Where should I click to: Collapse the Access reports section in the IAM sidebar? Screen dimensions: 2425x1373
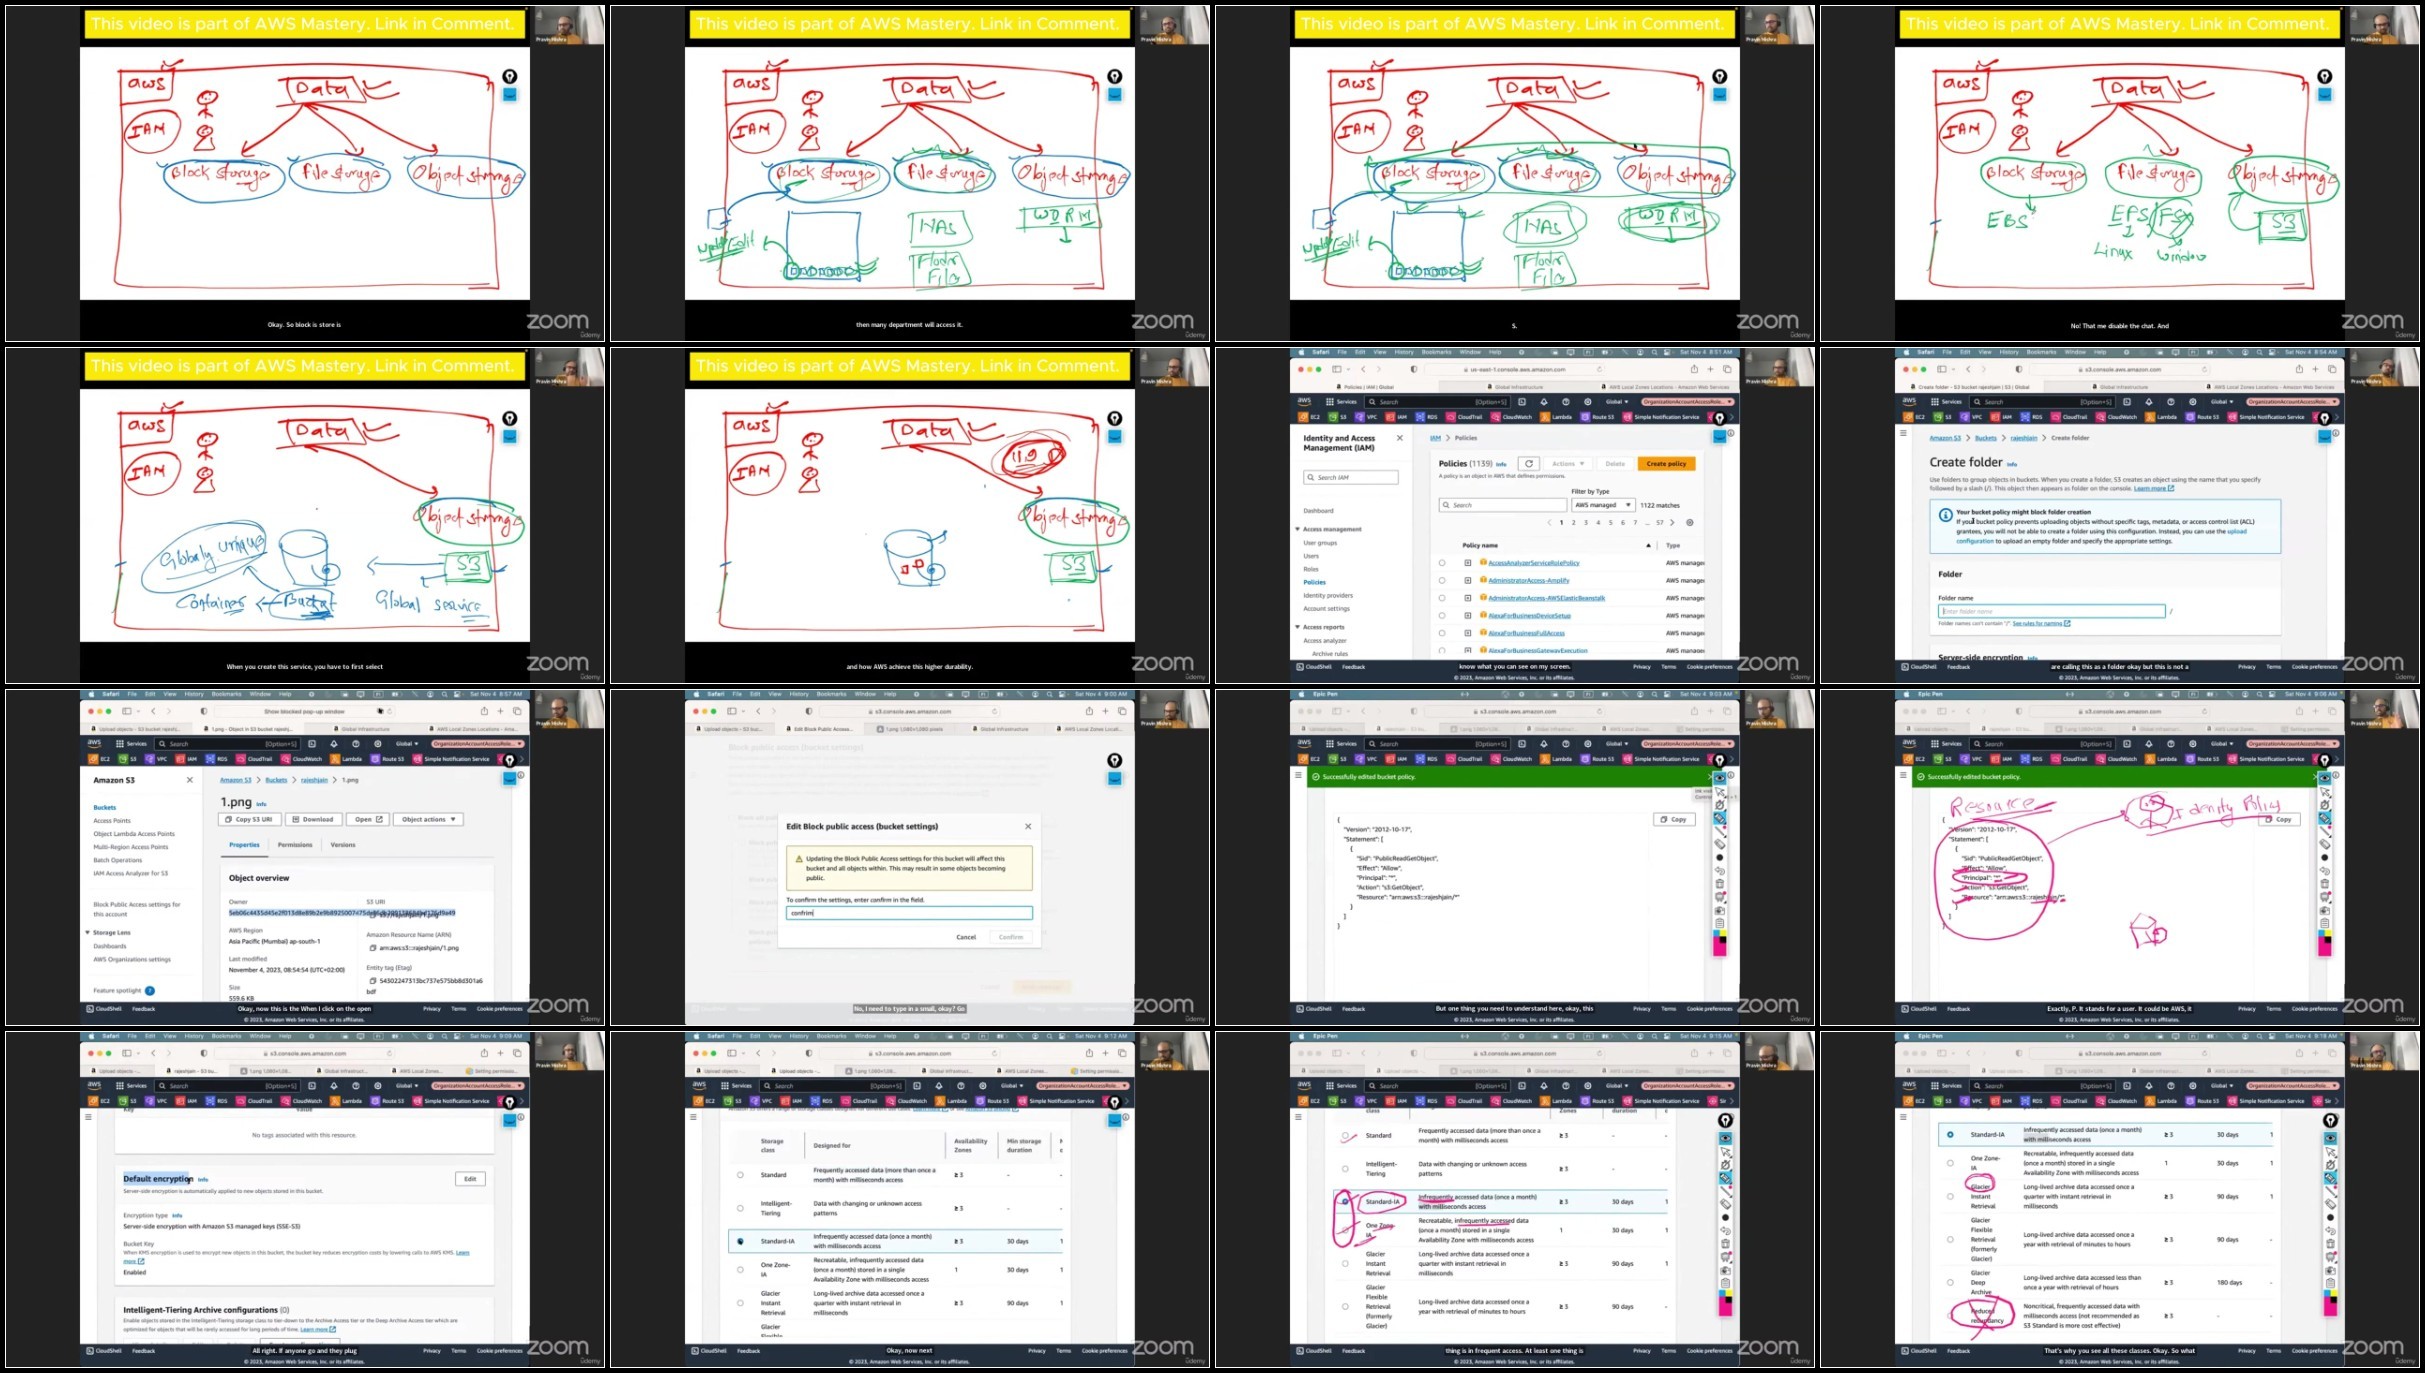coord(1298,627)
